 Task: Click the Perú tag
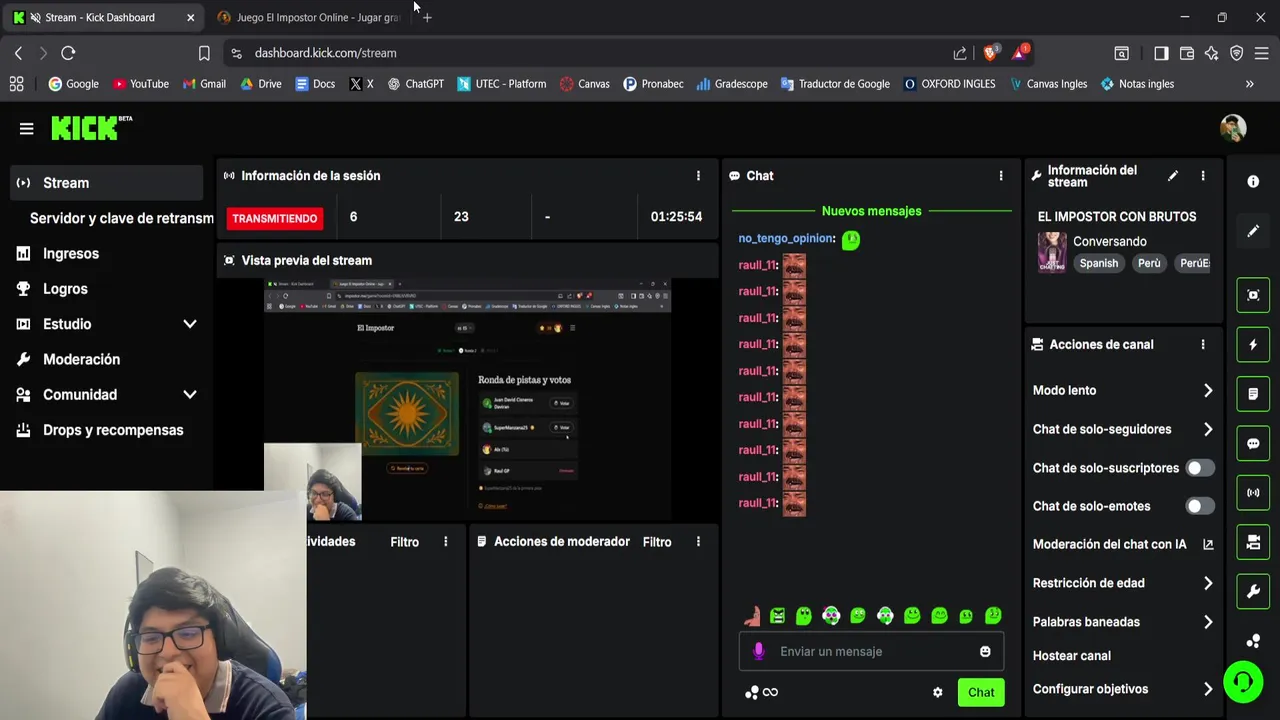[1149, 263]
